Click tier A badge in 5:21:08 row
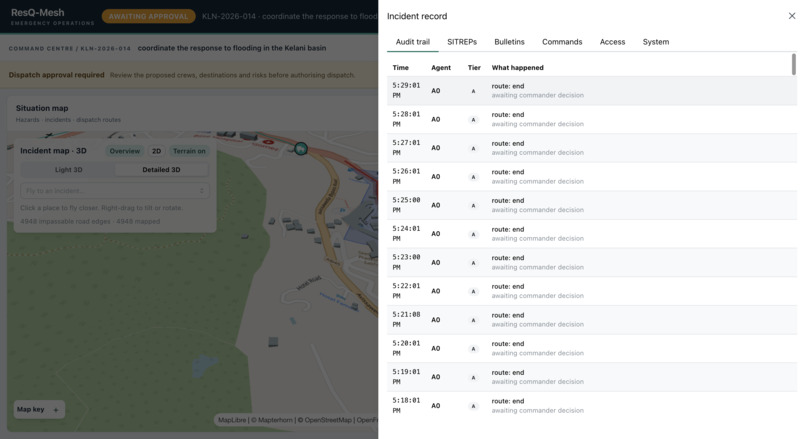Screen dimensions: 806x439 coord(473,320)
